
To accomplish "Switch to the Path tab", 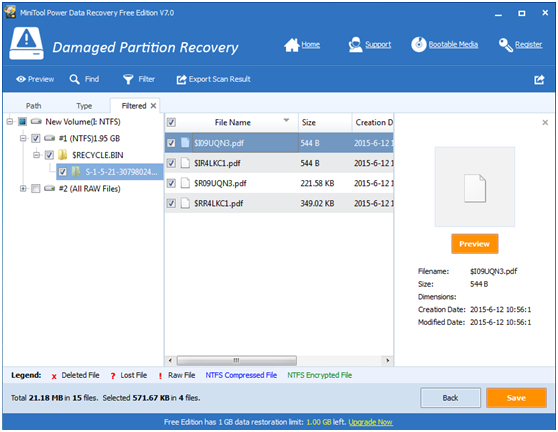I will tap(33, 106).
